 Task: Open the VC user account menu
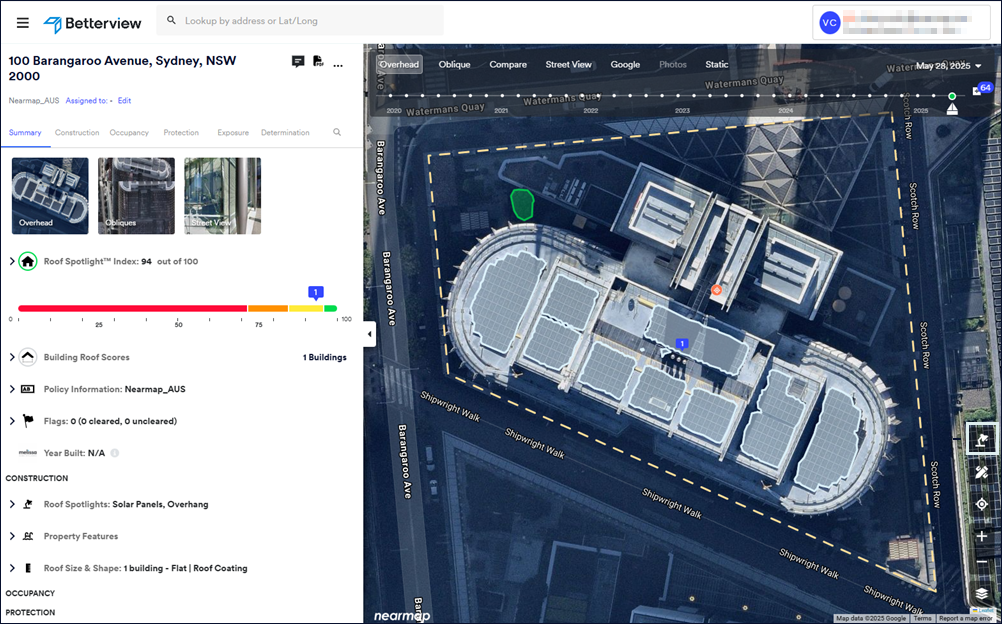click(829, 23)
